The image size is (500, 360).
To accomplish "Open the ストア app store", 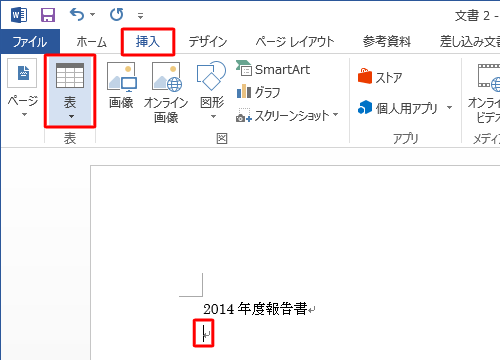I will click(380, 77).
